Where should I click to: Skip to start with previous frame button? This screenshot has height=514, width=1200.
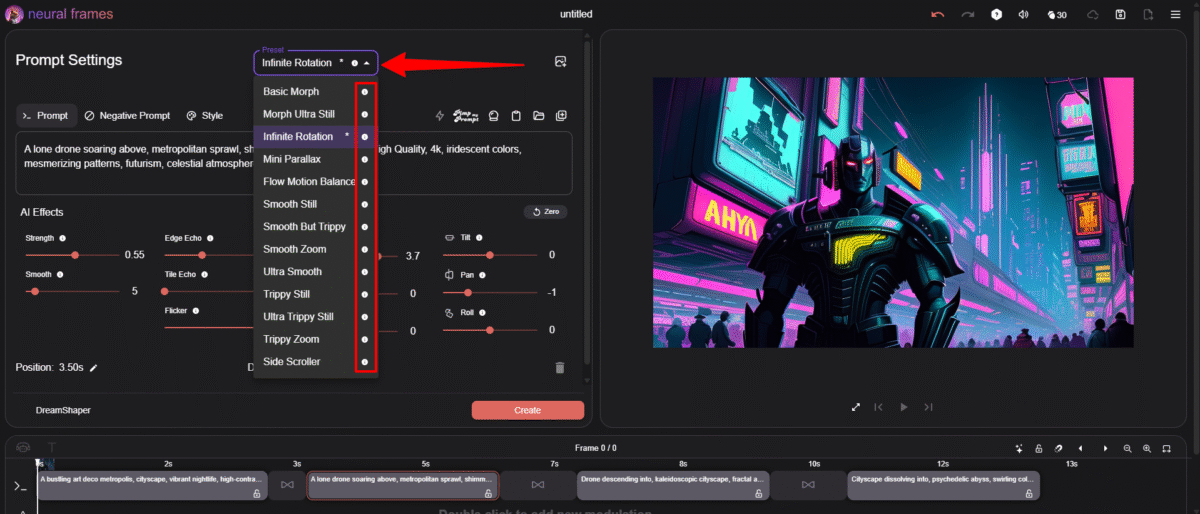[879, 407]
